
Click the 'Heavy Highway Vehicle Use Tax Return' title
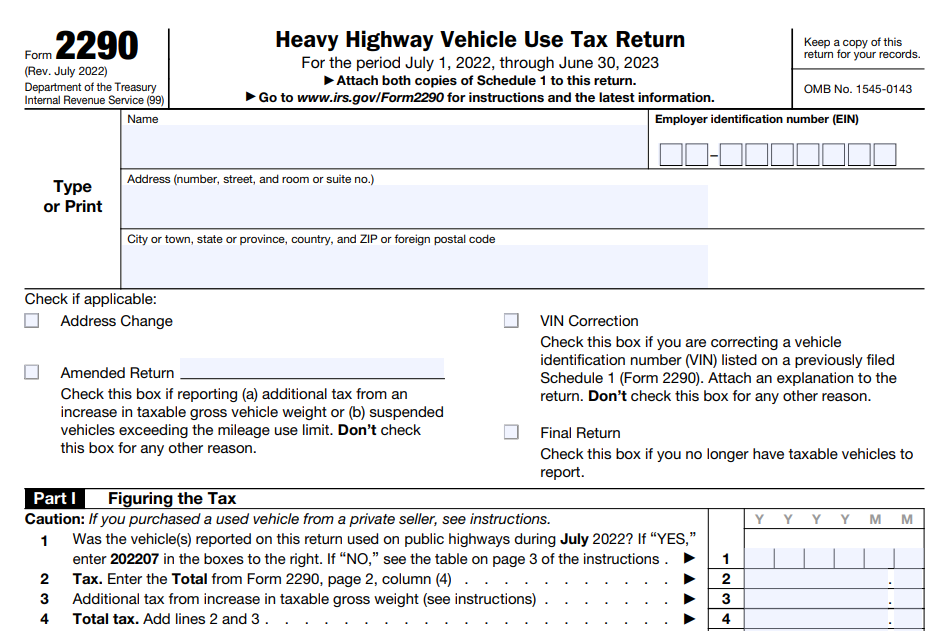click(480, 40)
